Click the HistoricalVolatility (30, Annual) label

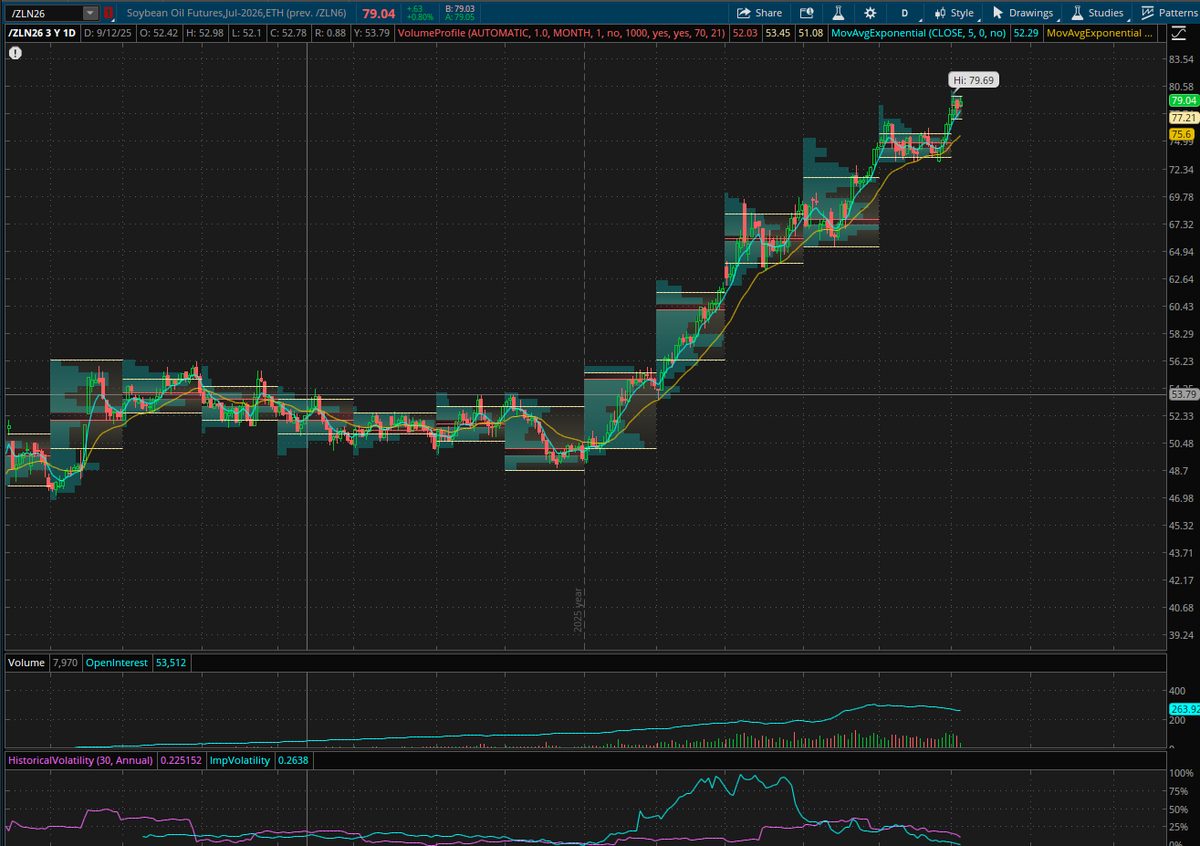tap(80, 760)
